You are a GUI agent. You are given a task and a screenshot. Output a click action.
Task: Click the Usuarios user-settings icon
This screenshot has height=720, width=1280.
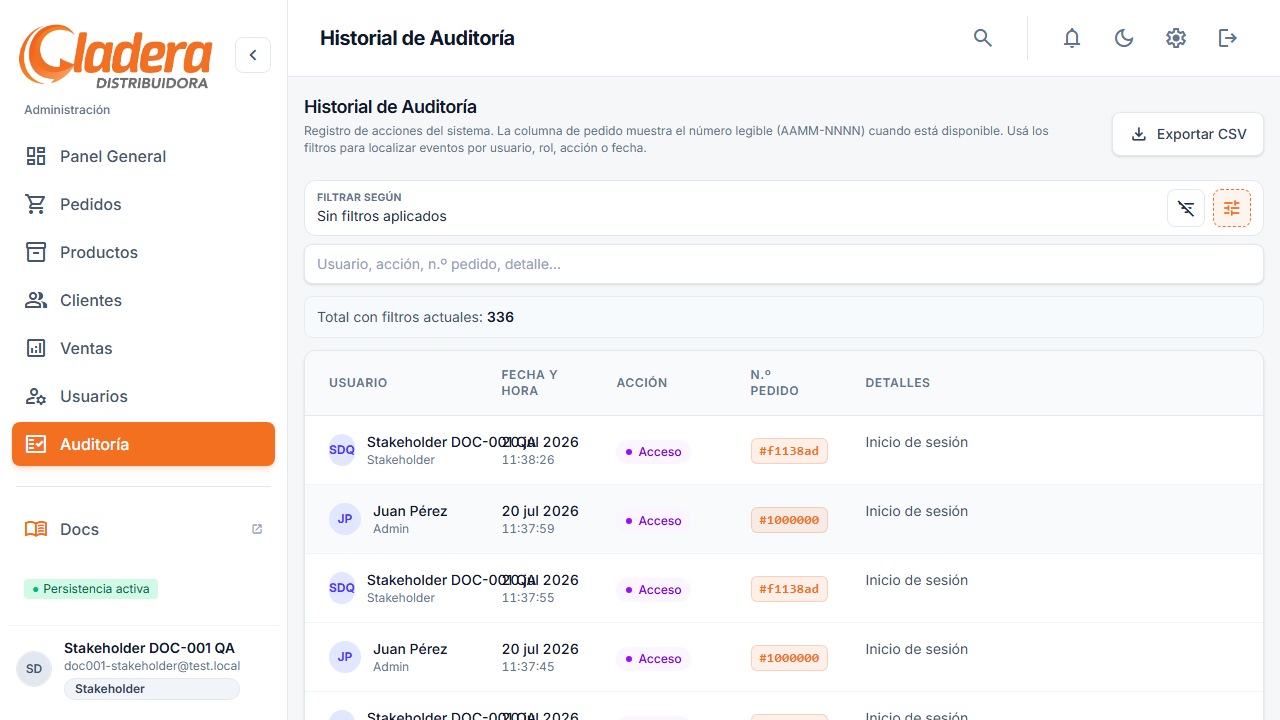(36, 396)
